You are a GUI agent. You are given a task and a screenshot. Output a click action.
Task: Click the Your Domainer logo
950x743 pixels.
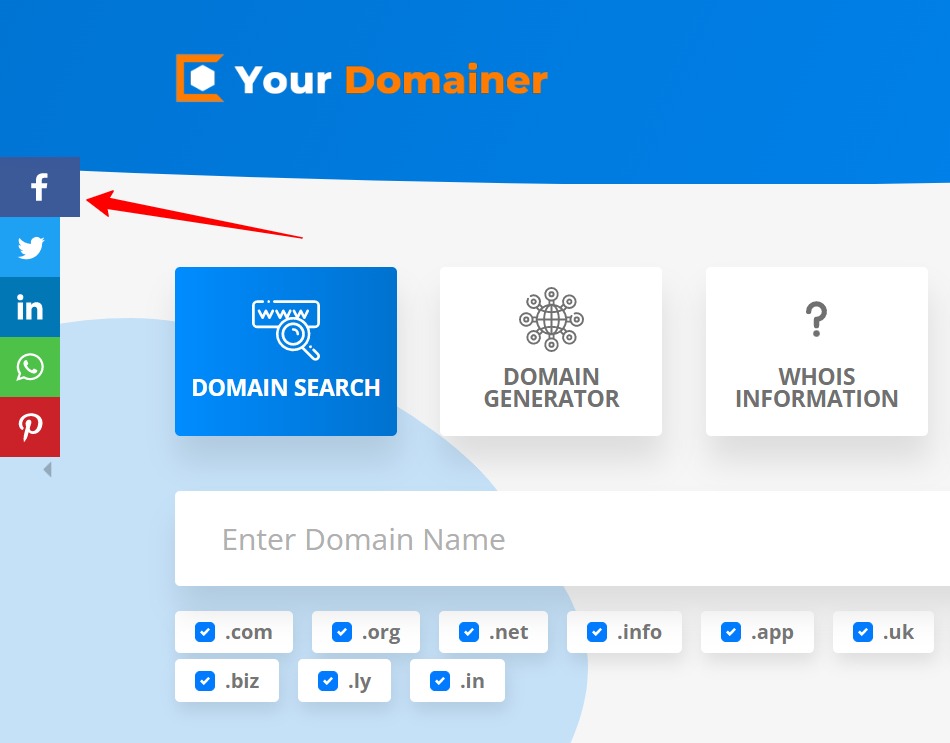pos(362,79)
